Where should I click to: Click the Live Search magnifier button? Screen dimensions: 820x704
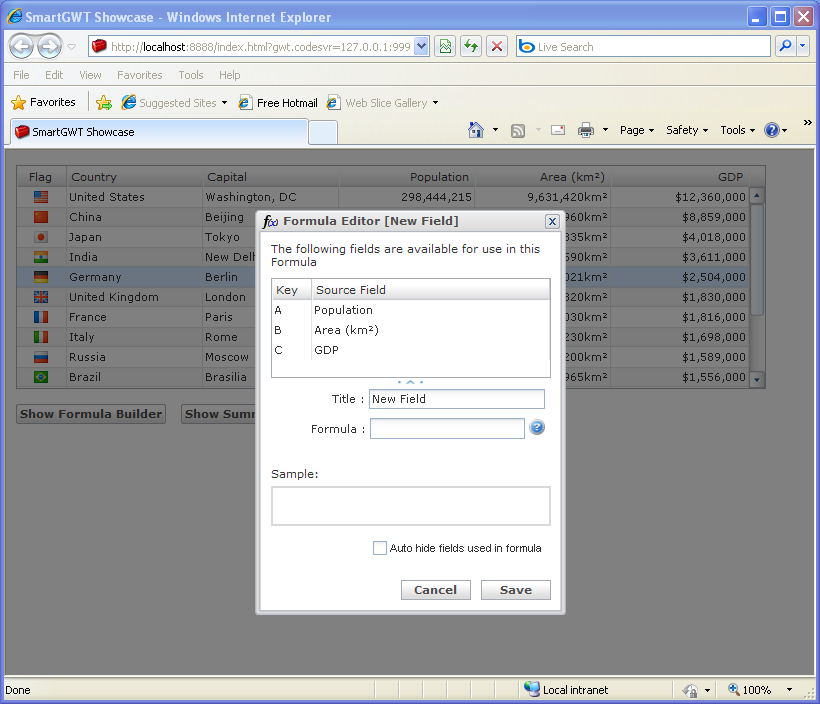point(785,47)
